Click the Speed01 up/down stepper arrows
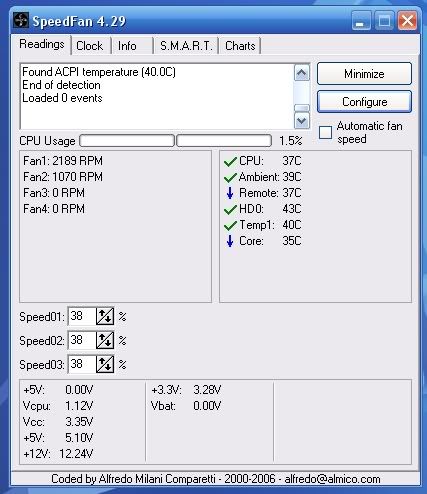The image size is (427, 494). point(105,316)
